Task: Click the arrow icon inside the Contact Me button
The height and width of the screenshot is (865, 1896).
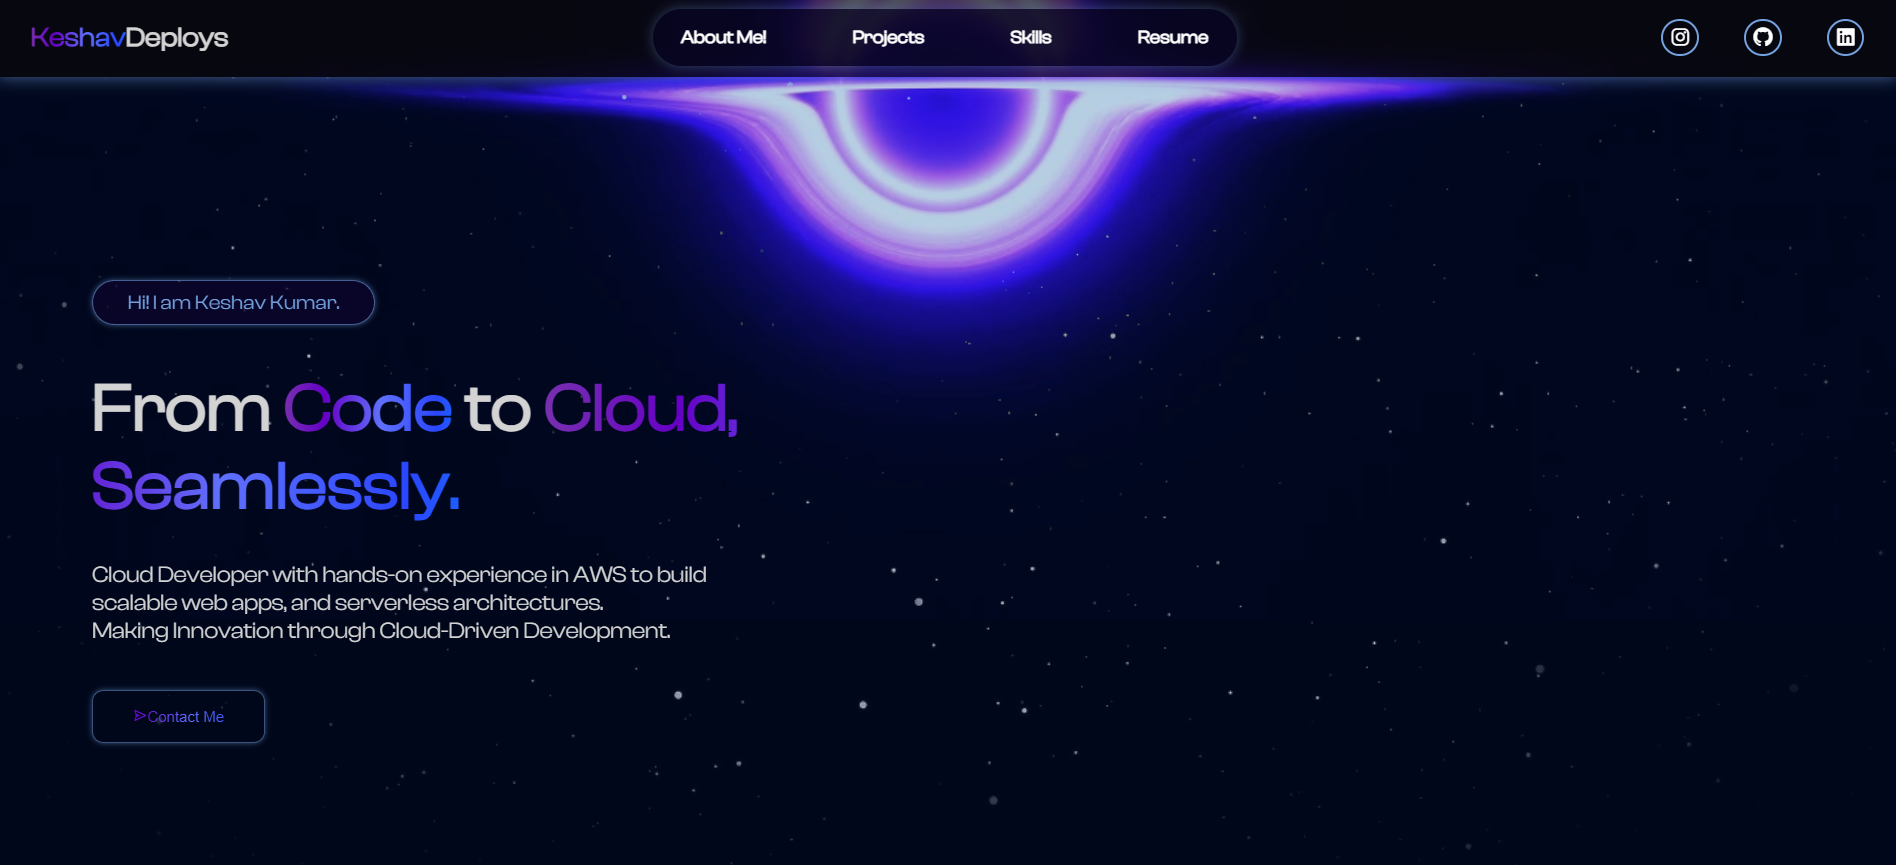Action: [x=140, y=716]
